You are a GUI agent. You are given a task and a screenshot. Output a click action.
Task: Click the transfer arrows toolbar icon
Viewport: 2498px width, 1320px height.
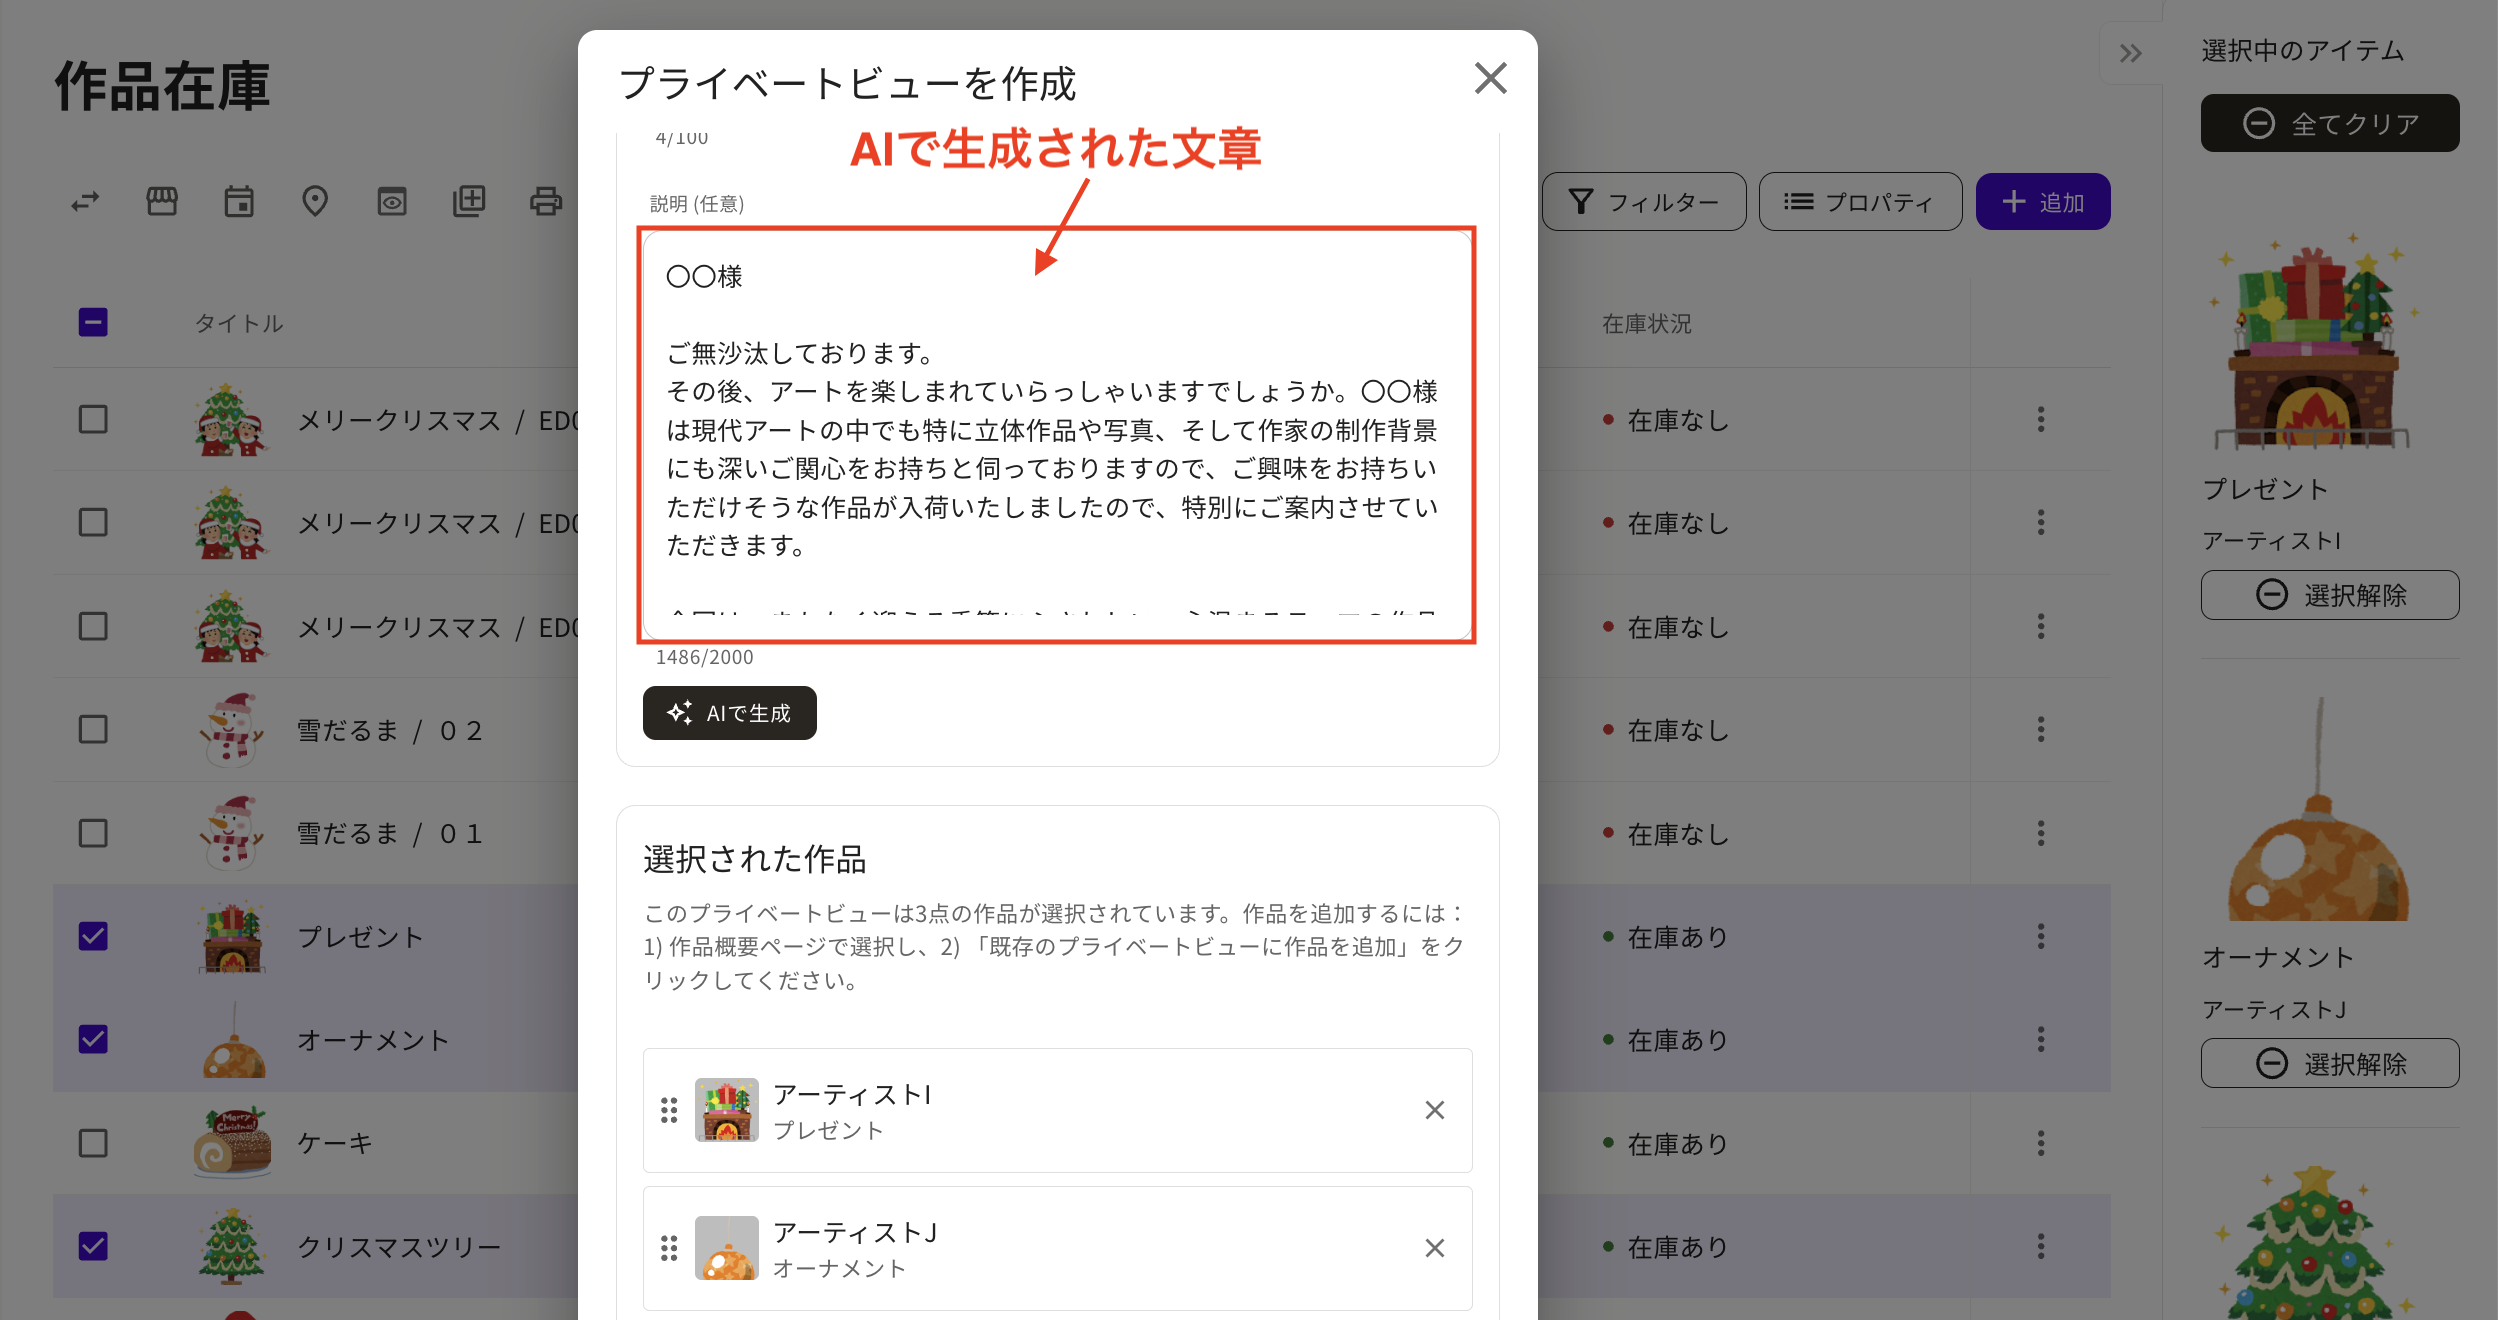click(x=85, y=202)
